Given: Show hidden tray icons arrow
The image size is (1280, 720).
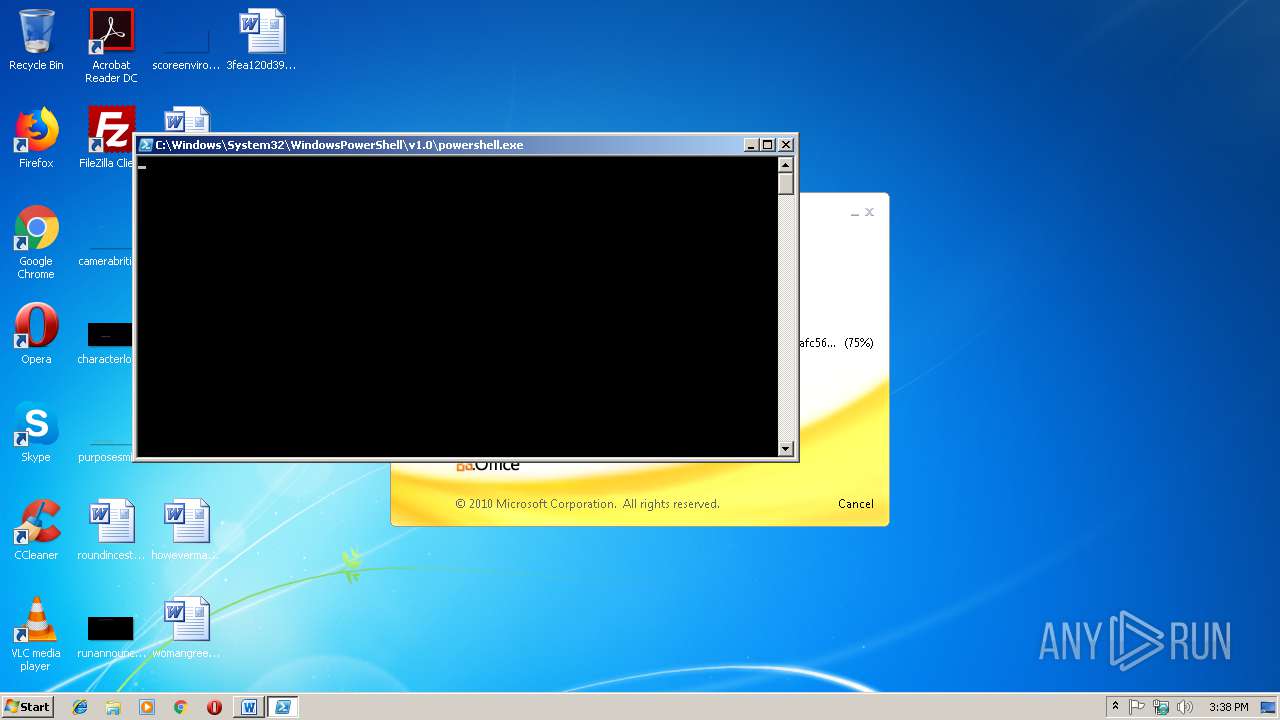Looking at the screenshot, I should click(1115, 707).
